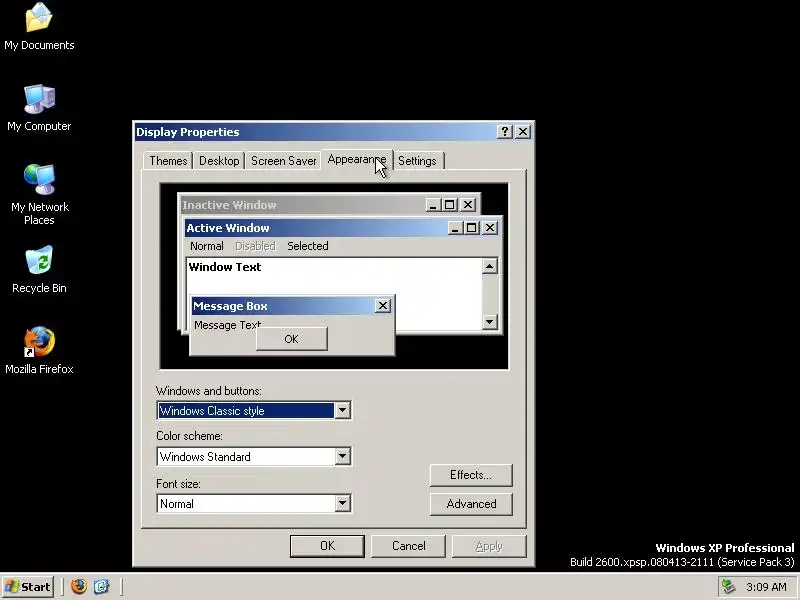Click the Cancel button
800x600 pixels.
click(408, 546)
